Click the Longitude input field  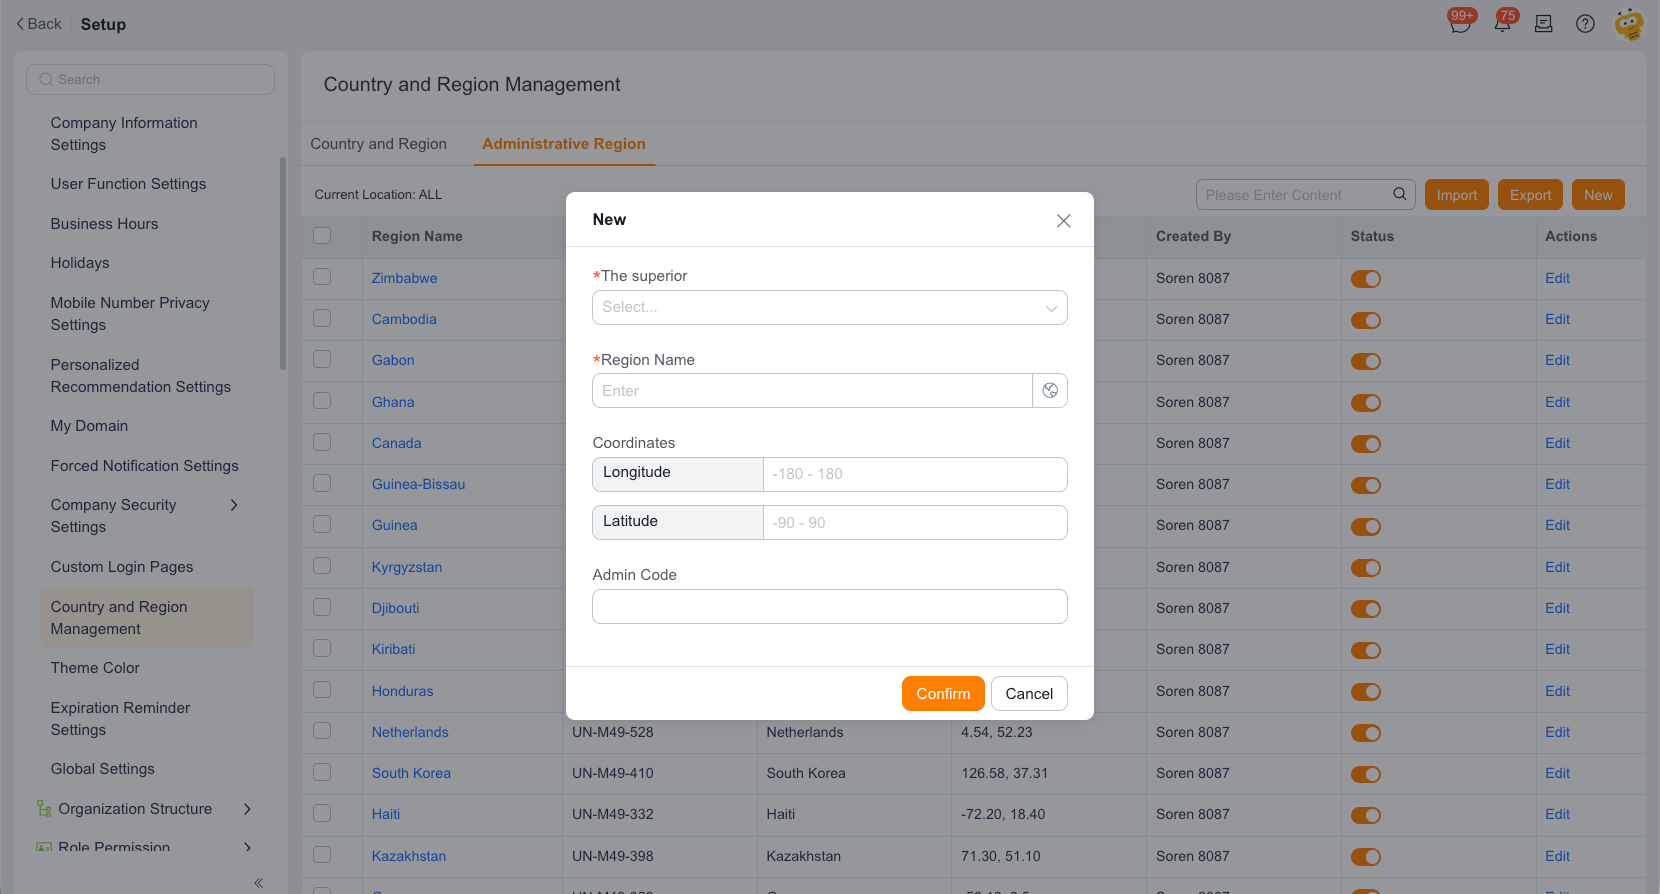tap(915, 474)
